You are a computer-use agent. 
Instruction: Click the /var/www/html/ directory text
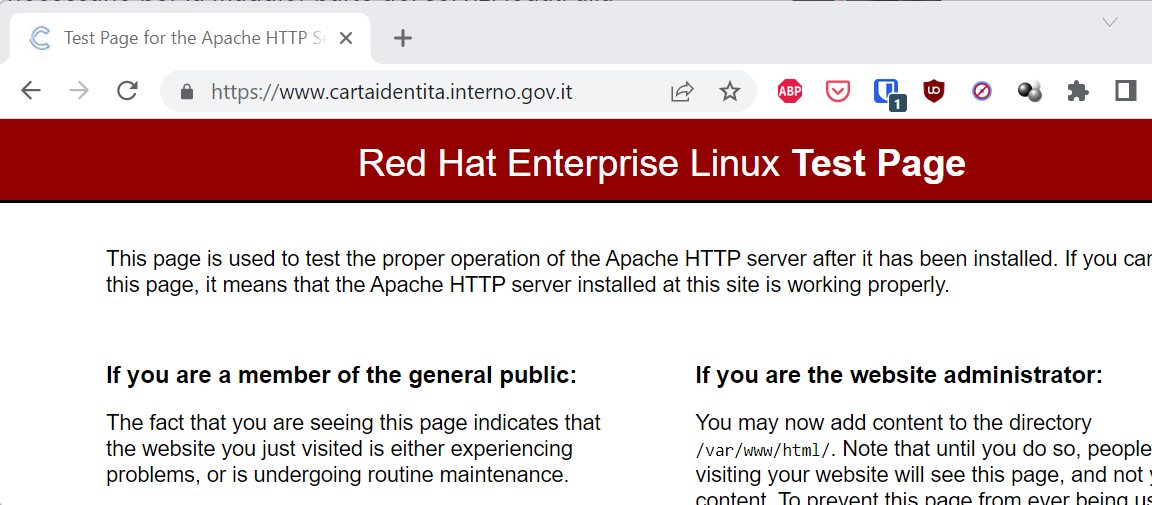762,449
